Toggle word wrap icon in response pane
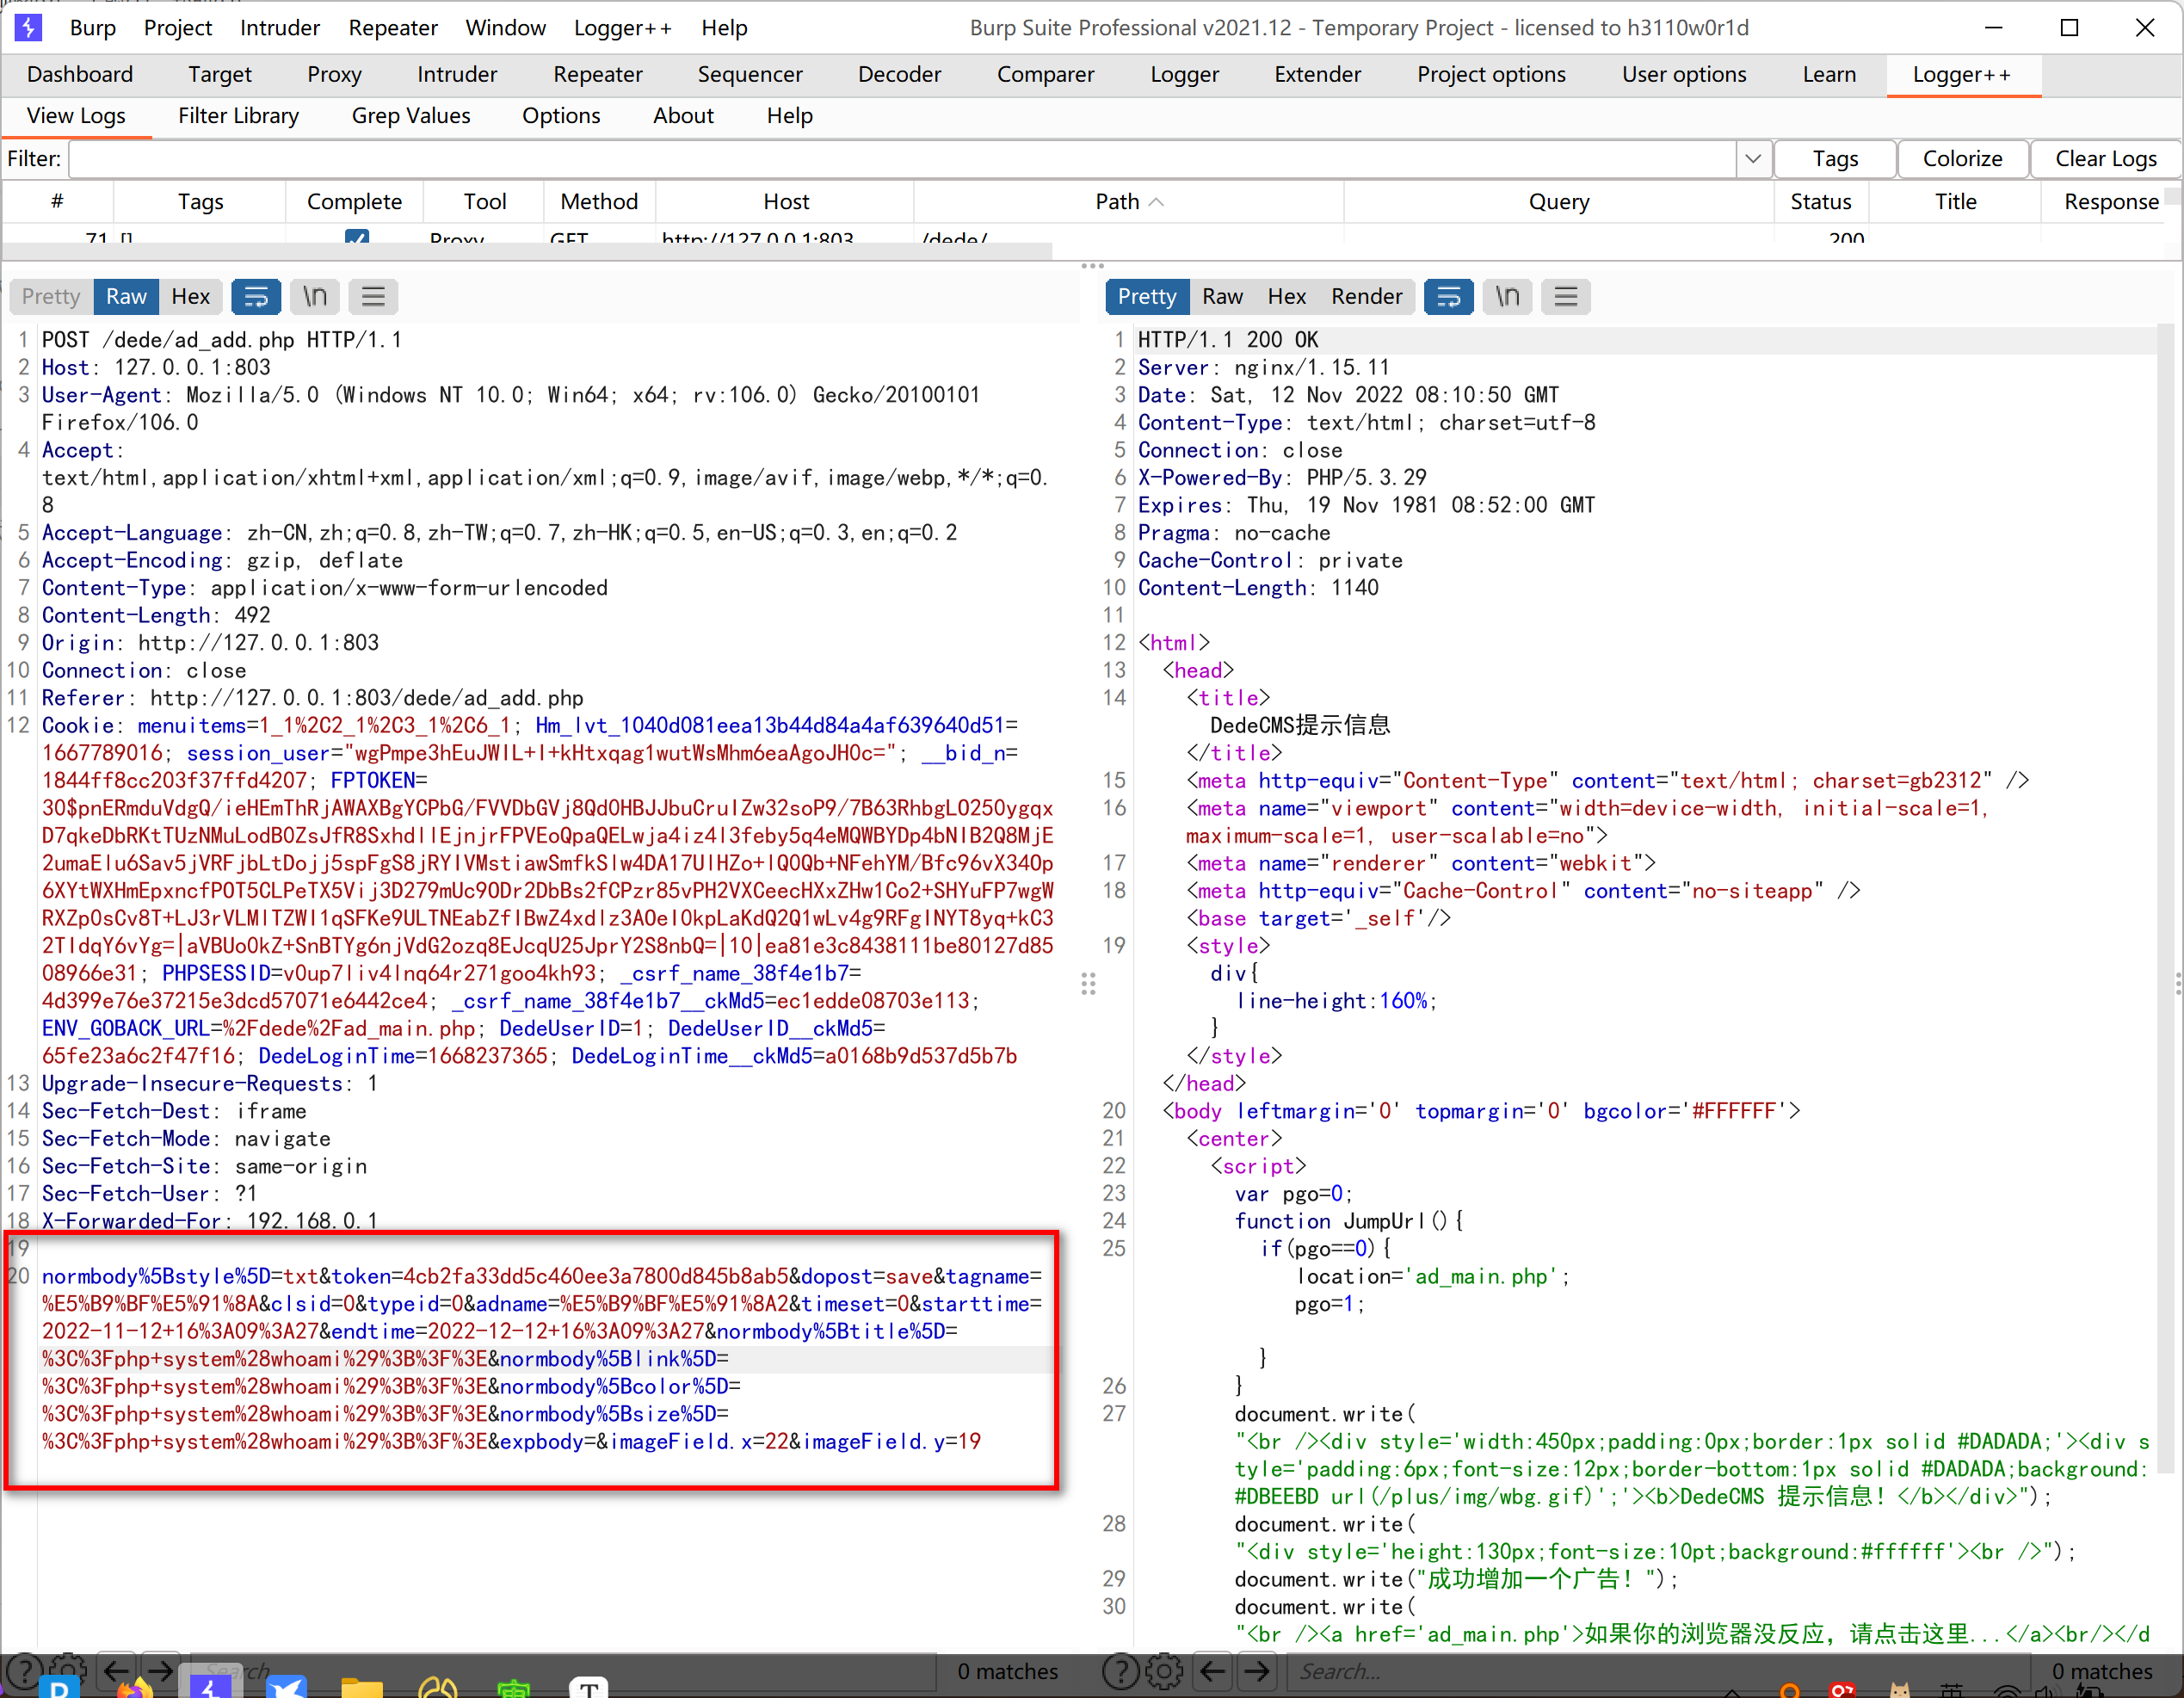 click(x=1448, y=297)
